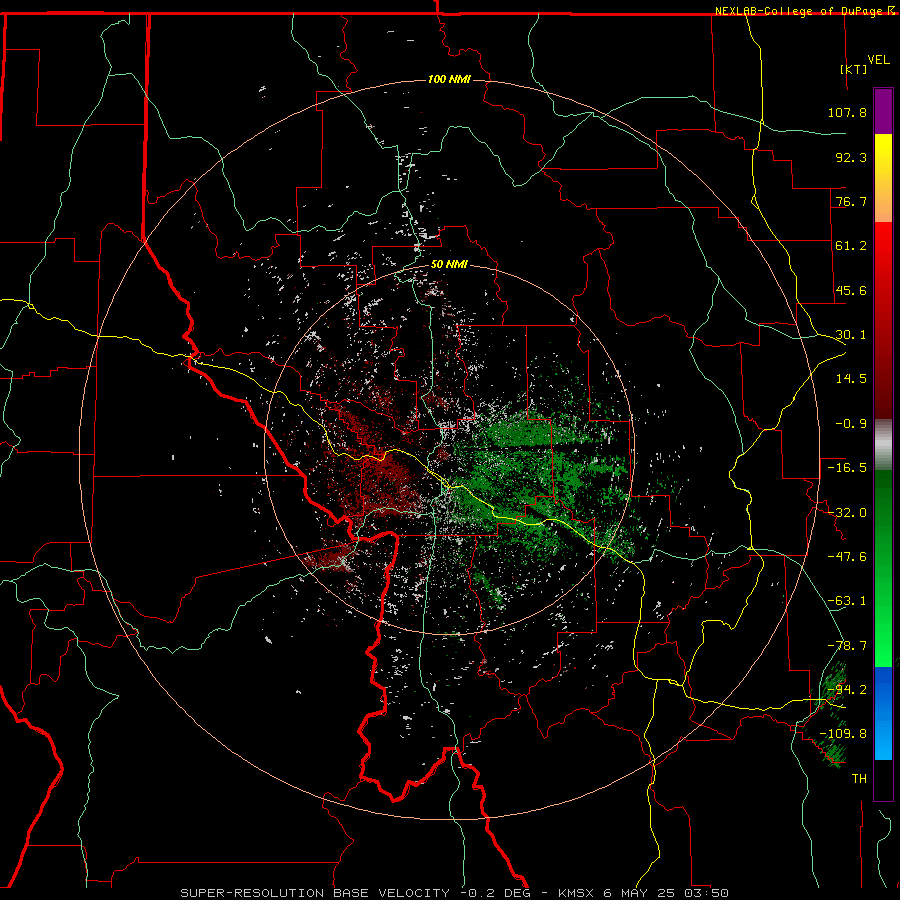The height and width of the screenshot is (900, 900).
Task: Select the 45.6 velocity scale label
Action: (851, 290)
